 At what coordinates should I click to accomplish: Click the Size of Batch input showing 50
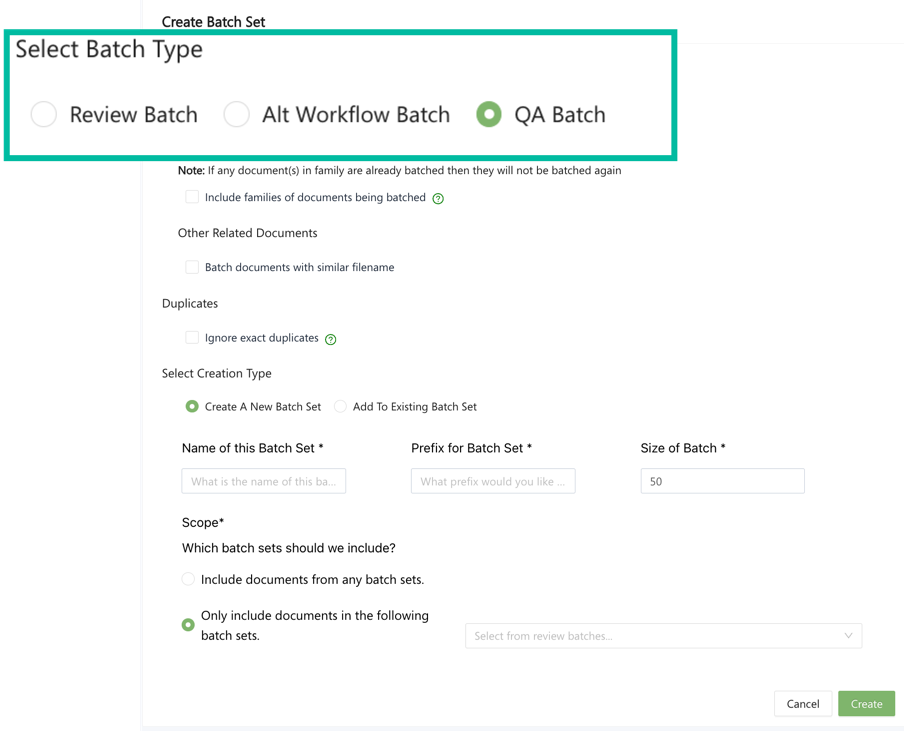coord(722,481)
